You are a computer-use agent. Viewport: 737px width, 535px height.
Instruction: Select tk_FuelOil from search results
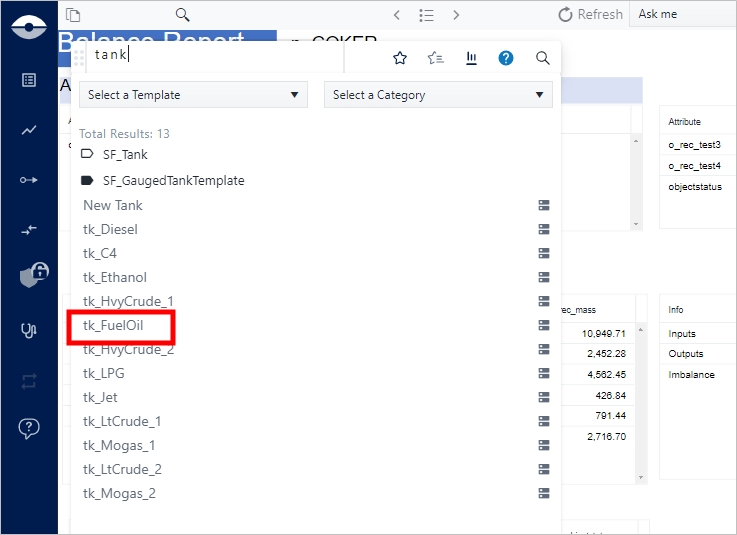tap(113, 325)
